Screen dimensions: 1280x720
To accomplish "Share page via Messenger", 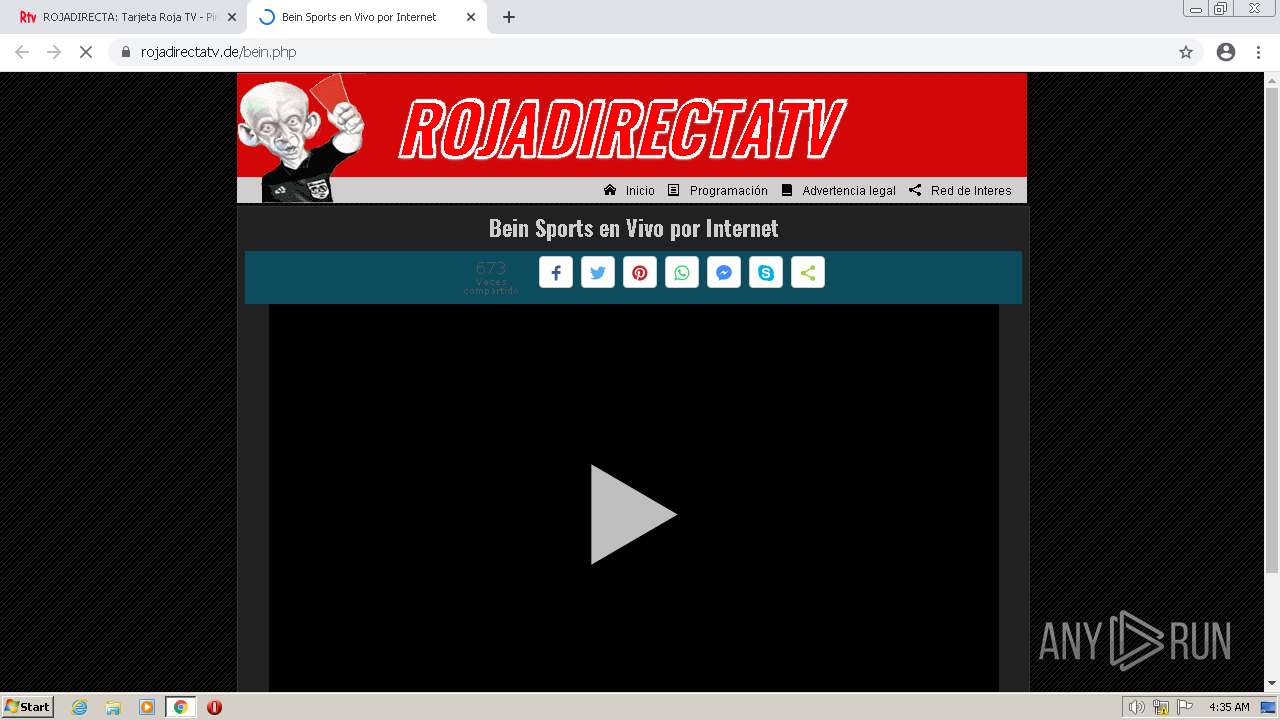I will (x=724, y=273).
